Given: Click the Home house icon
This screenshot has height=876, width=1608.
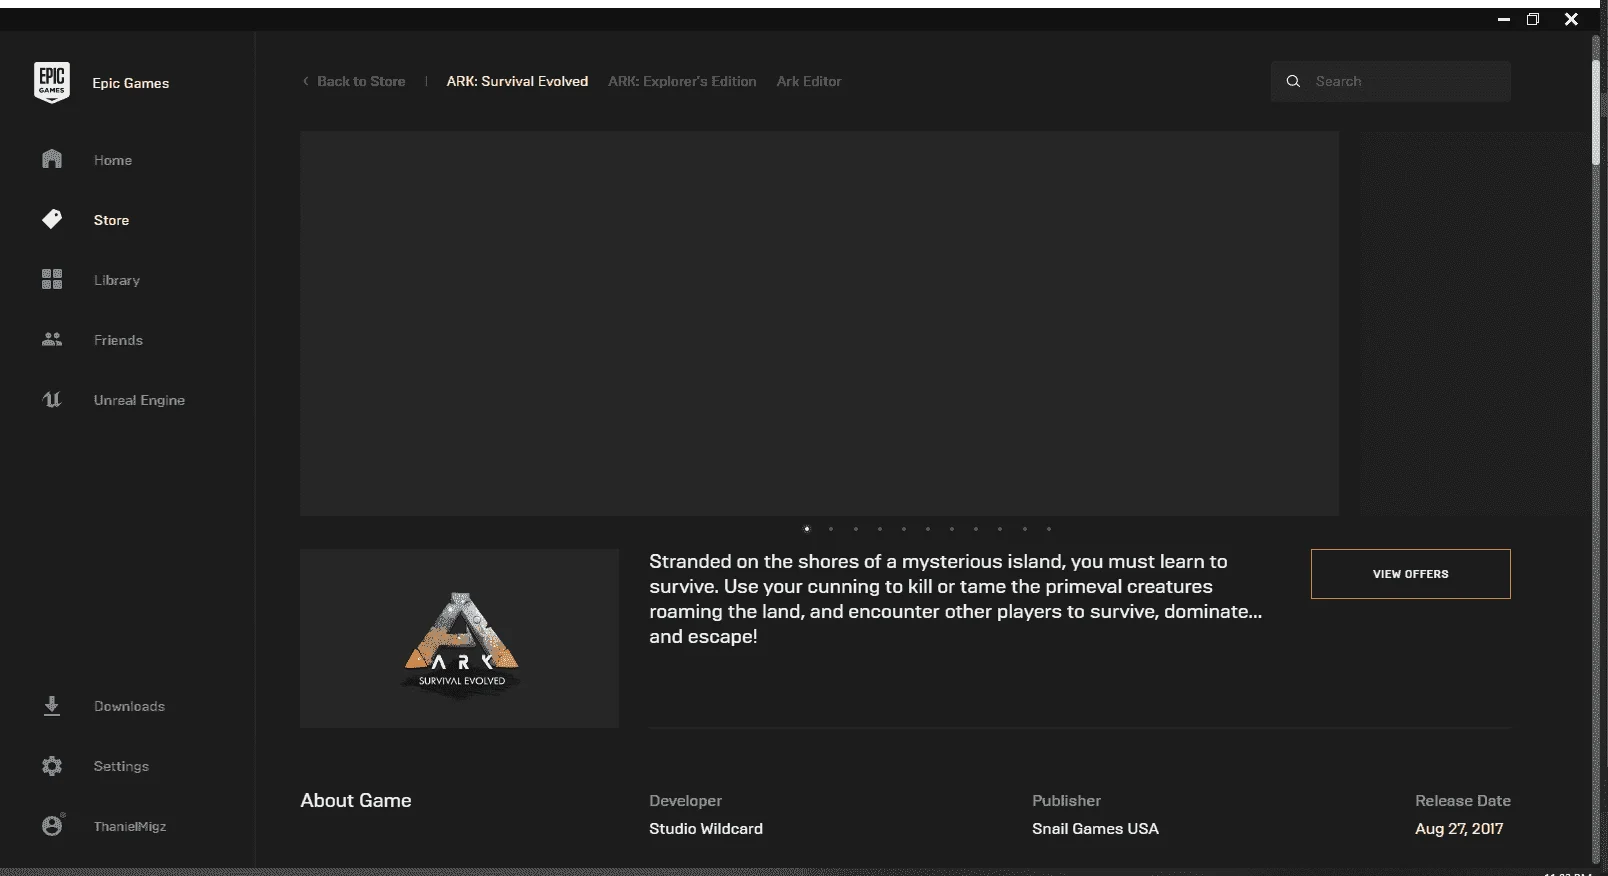Looking at the screenshot, I should click(52, 159).
